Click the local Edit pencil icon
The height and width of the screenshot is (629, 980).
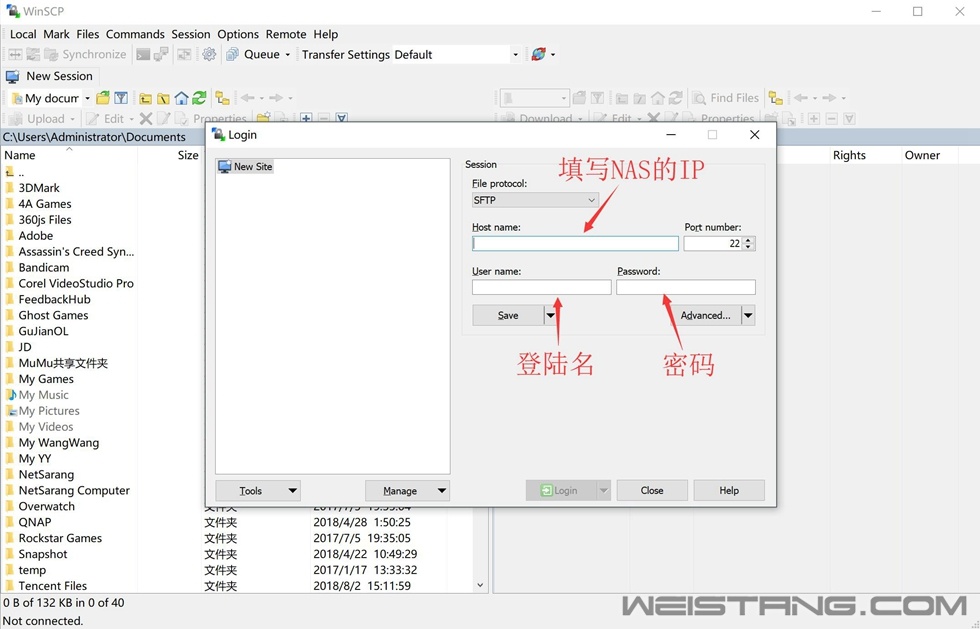(92, 118)
